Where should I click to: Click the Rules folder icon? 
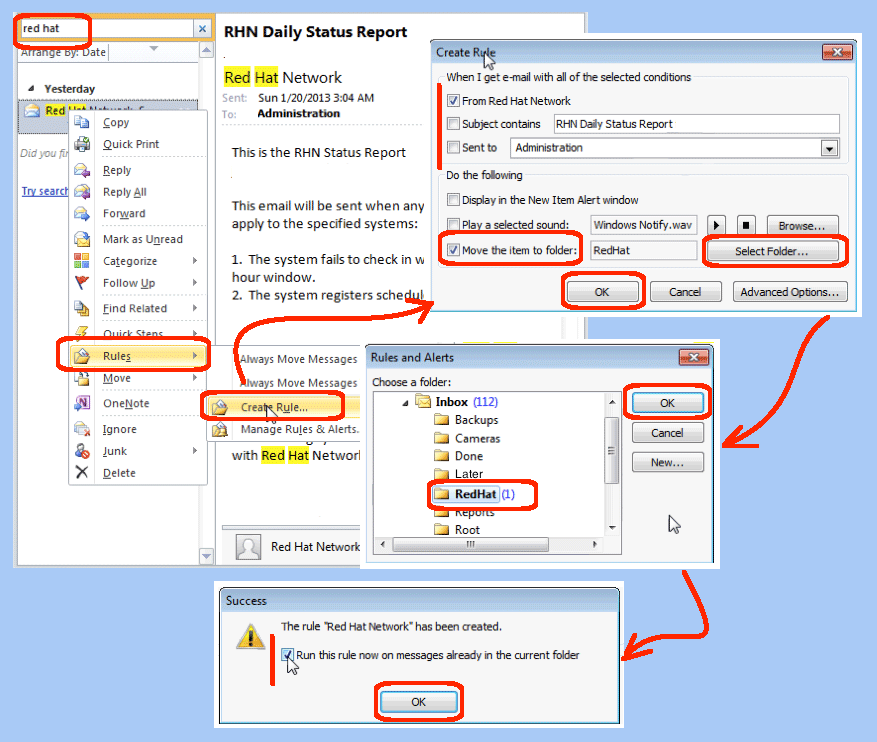coord(82,356)
